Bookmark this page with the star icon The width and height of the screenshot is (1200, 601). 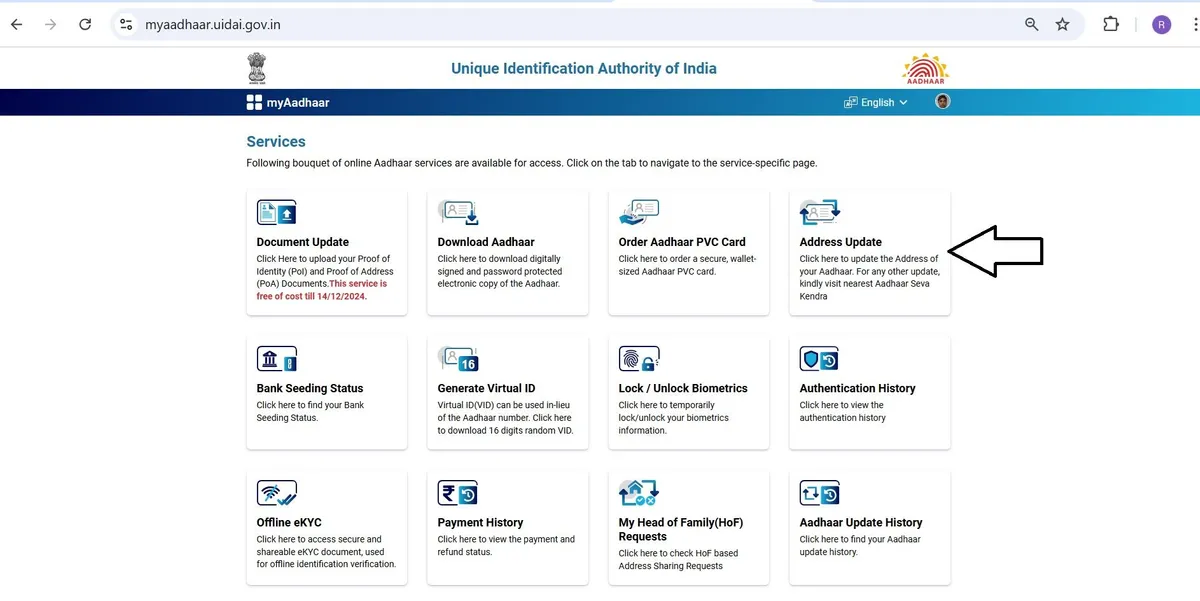(1062, 24)
